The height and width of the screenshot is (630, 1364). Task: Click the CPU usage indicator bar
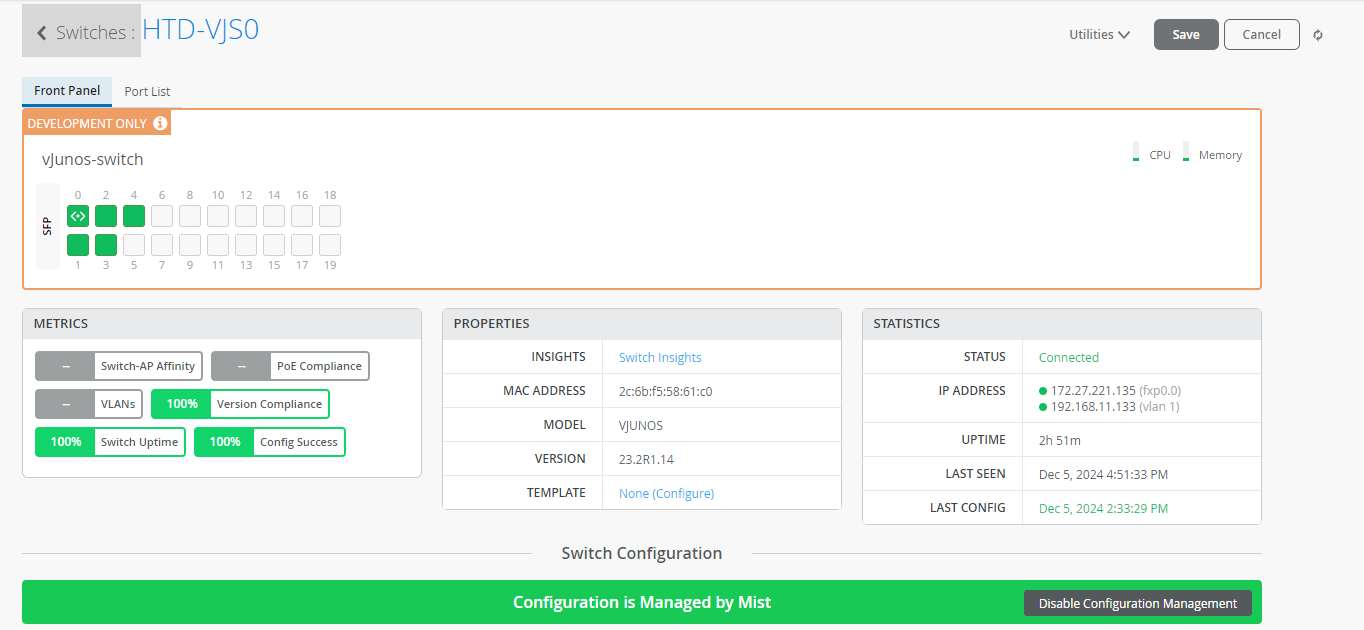pyautogui.click(x=1136, y=152)
